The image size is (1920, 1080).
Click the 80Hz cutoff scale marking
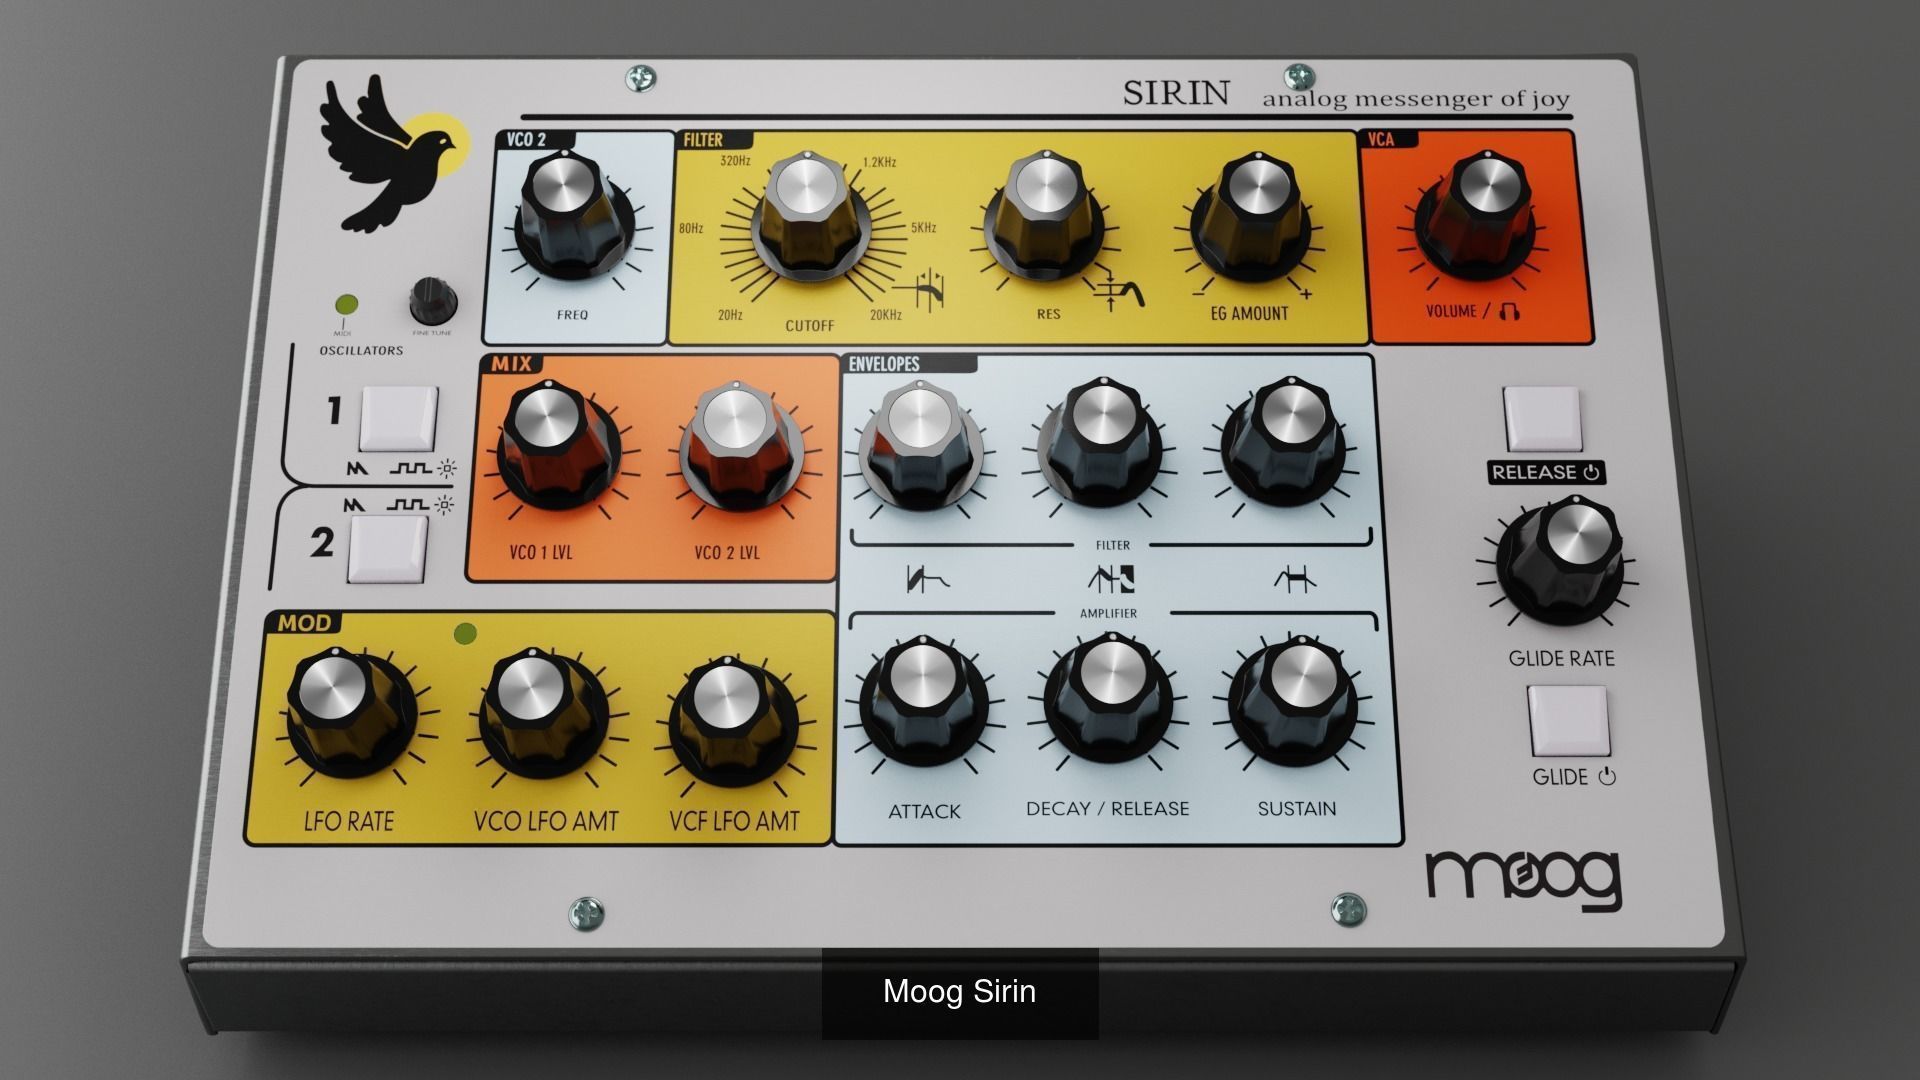691,229
